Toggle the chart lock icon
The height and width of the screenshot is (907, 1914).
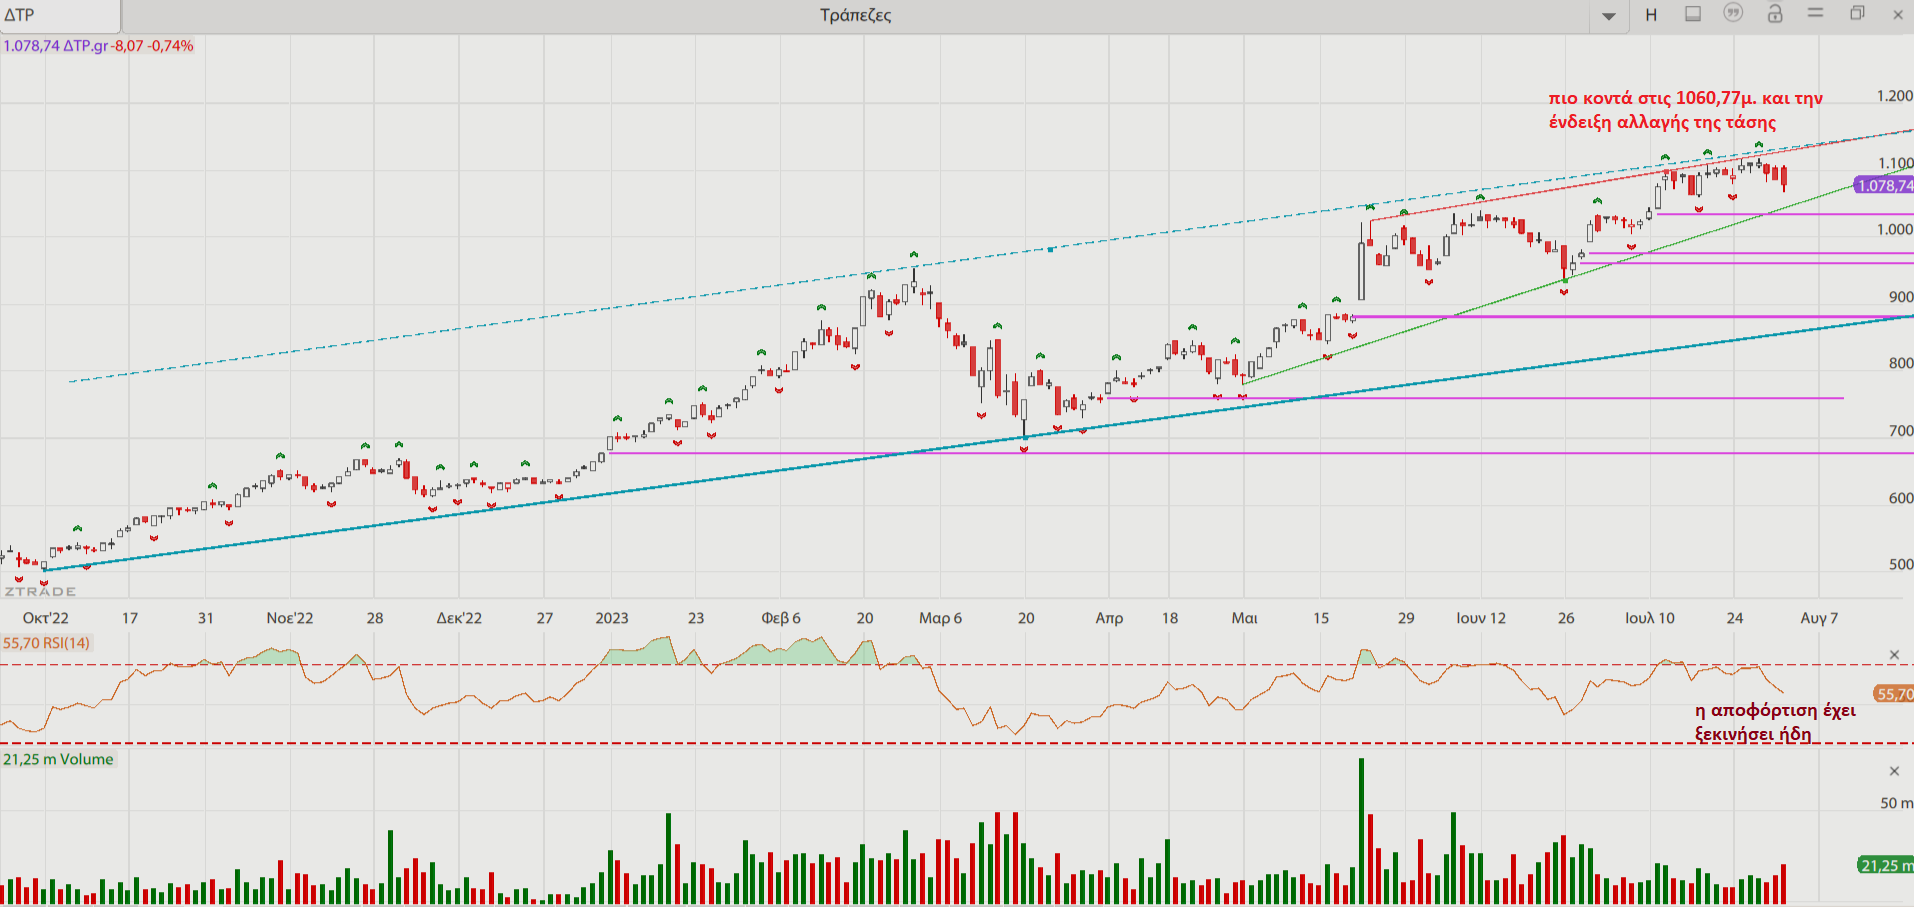[1775, 13]
